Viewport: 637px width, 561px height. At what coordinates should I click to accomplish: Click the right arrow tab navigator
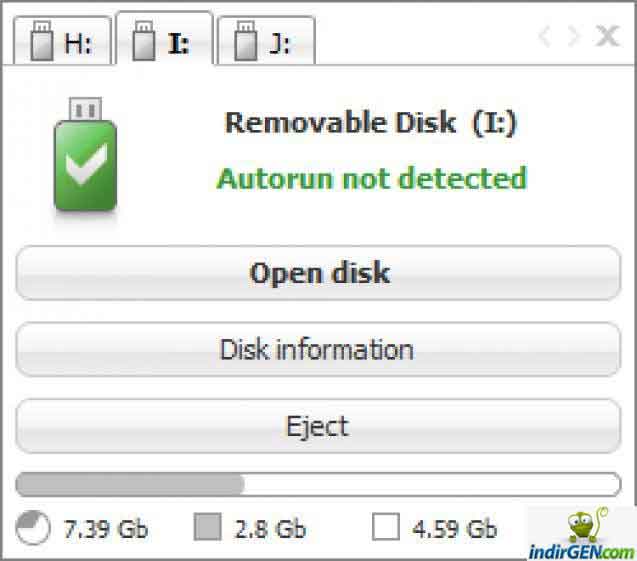click(x=573, y=36)
